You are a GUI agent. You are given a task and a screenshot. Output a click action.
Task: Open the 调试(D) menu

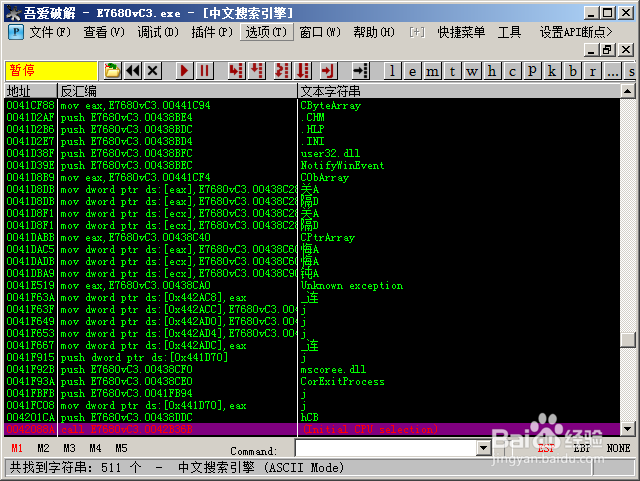(158, 32)
